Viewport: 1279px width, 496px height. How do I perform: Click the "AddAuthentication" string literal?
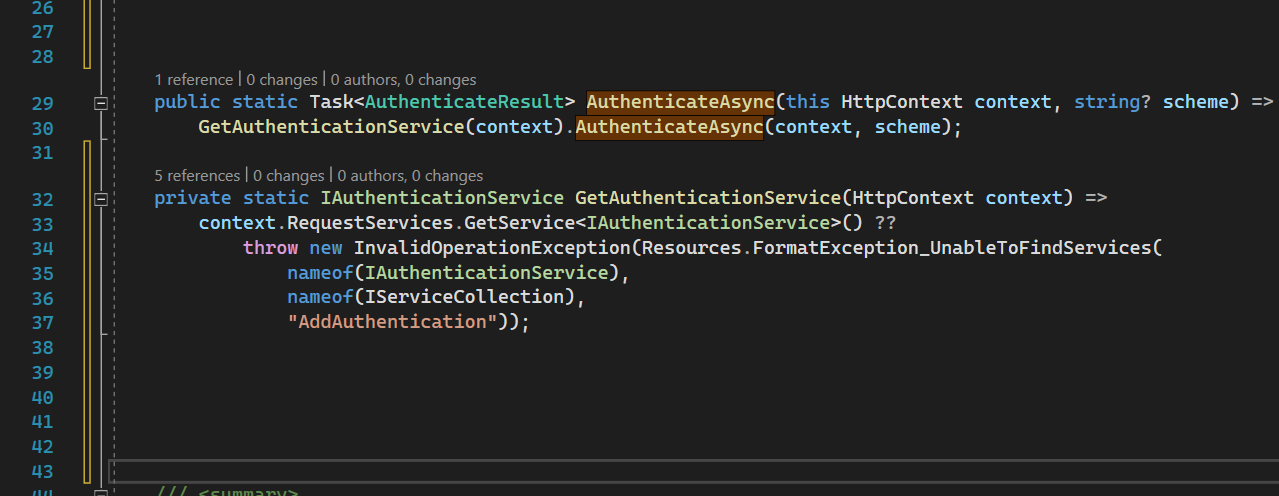[392, 322]
